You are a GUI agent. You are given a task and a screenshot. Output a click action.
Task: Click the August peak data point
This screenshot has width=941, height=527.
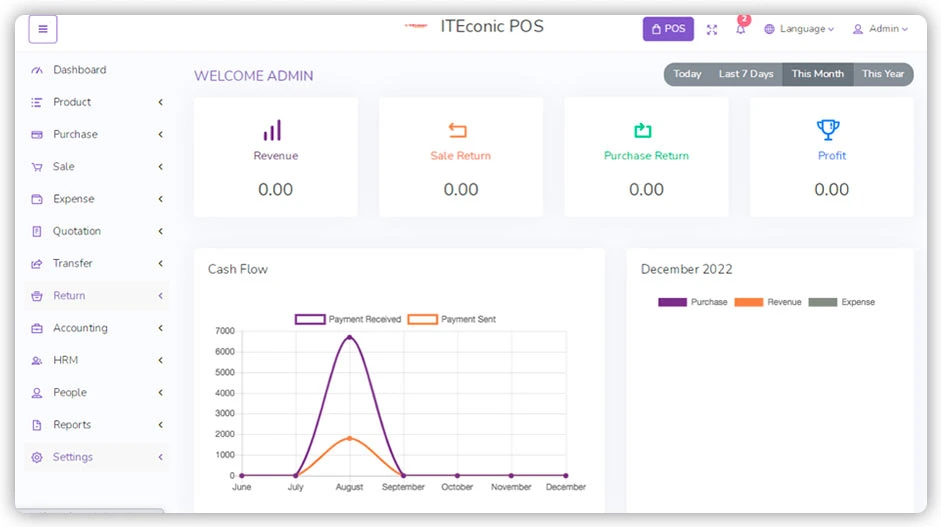tap(349, 338)
